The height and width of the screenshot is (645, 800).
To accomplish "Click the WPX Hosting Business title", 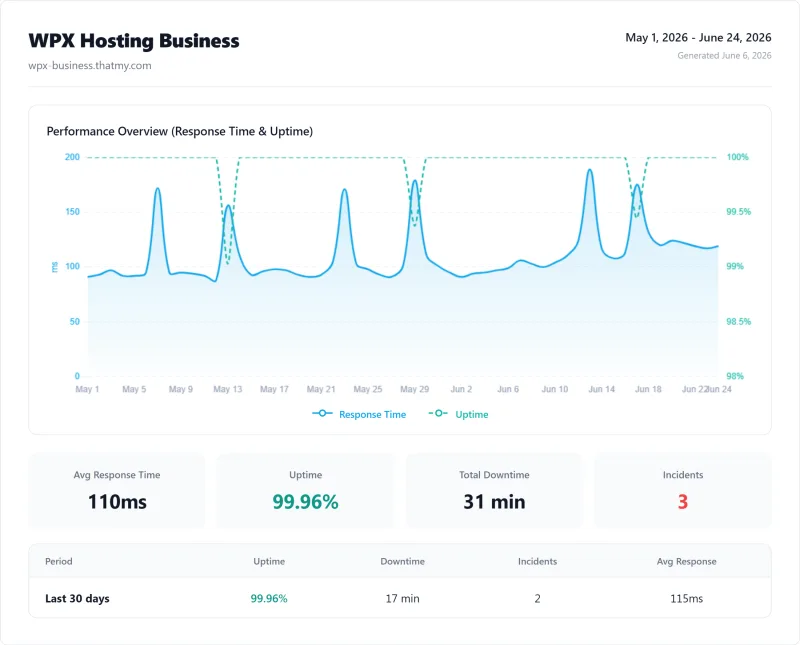I will [134, 41].
